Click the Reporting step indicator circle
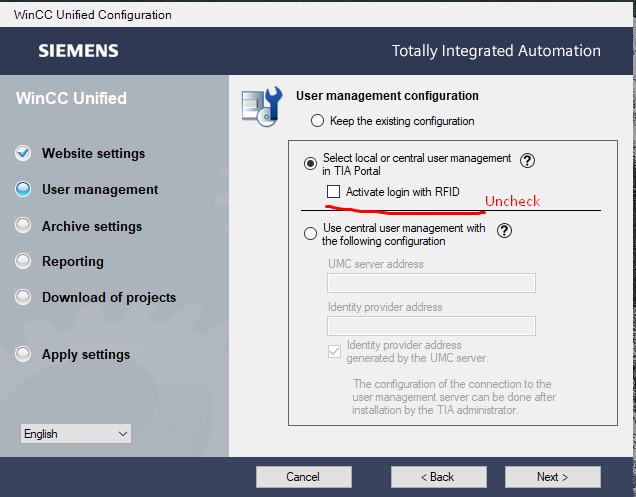Image resolution: width=636 pixels, height=497 pixels. [23, 261]
